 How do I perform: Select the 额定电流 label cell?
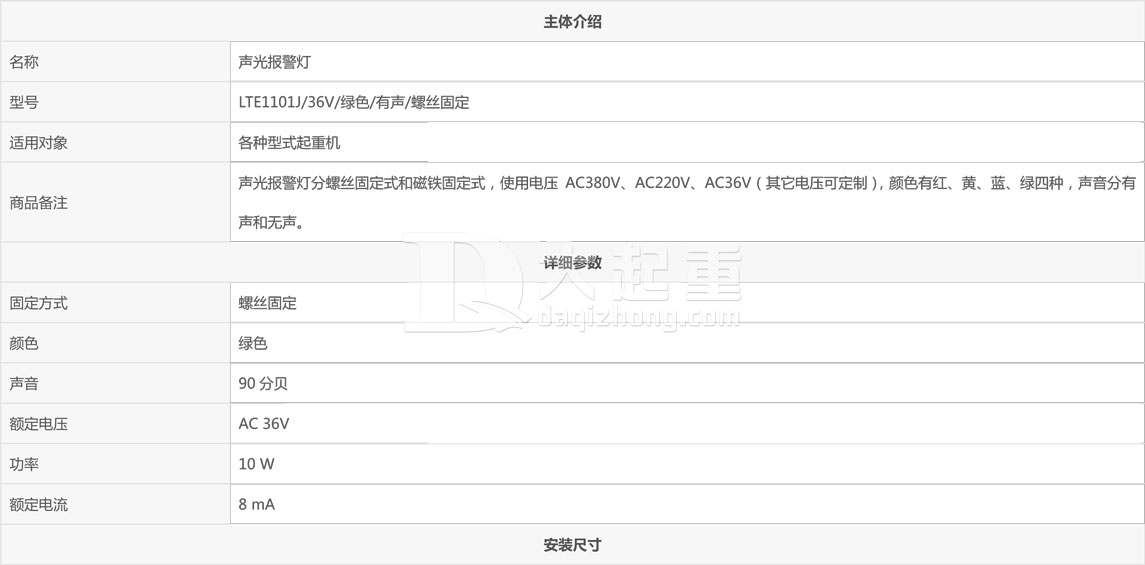click(115, 504)
